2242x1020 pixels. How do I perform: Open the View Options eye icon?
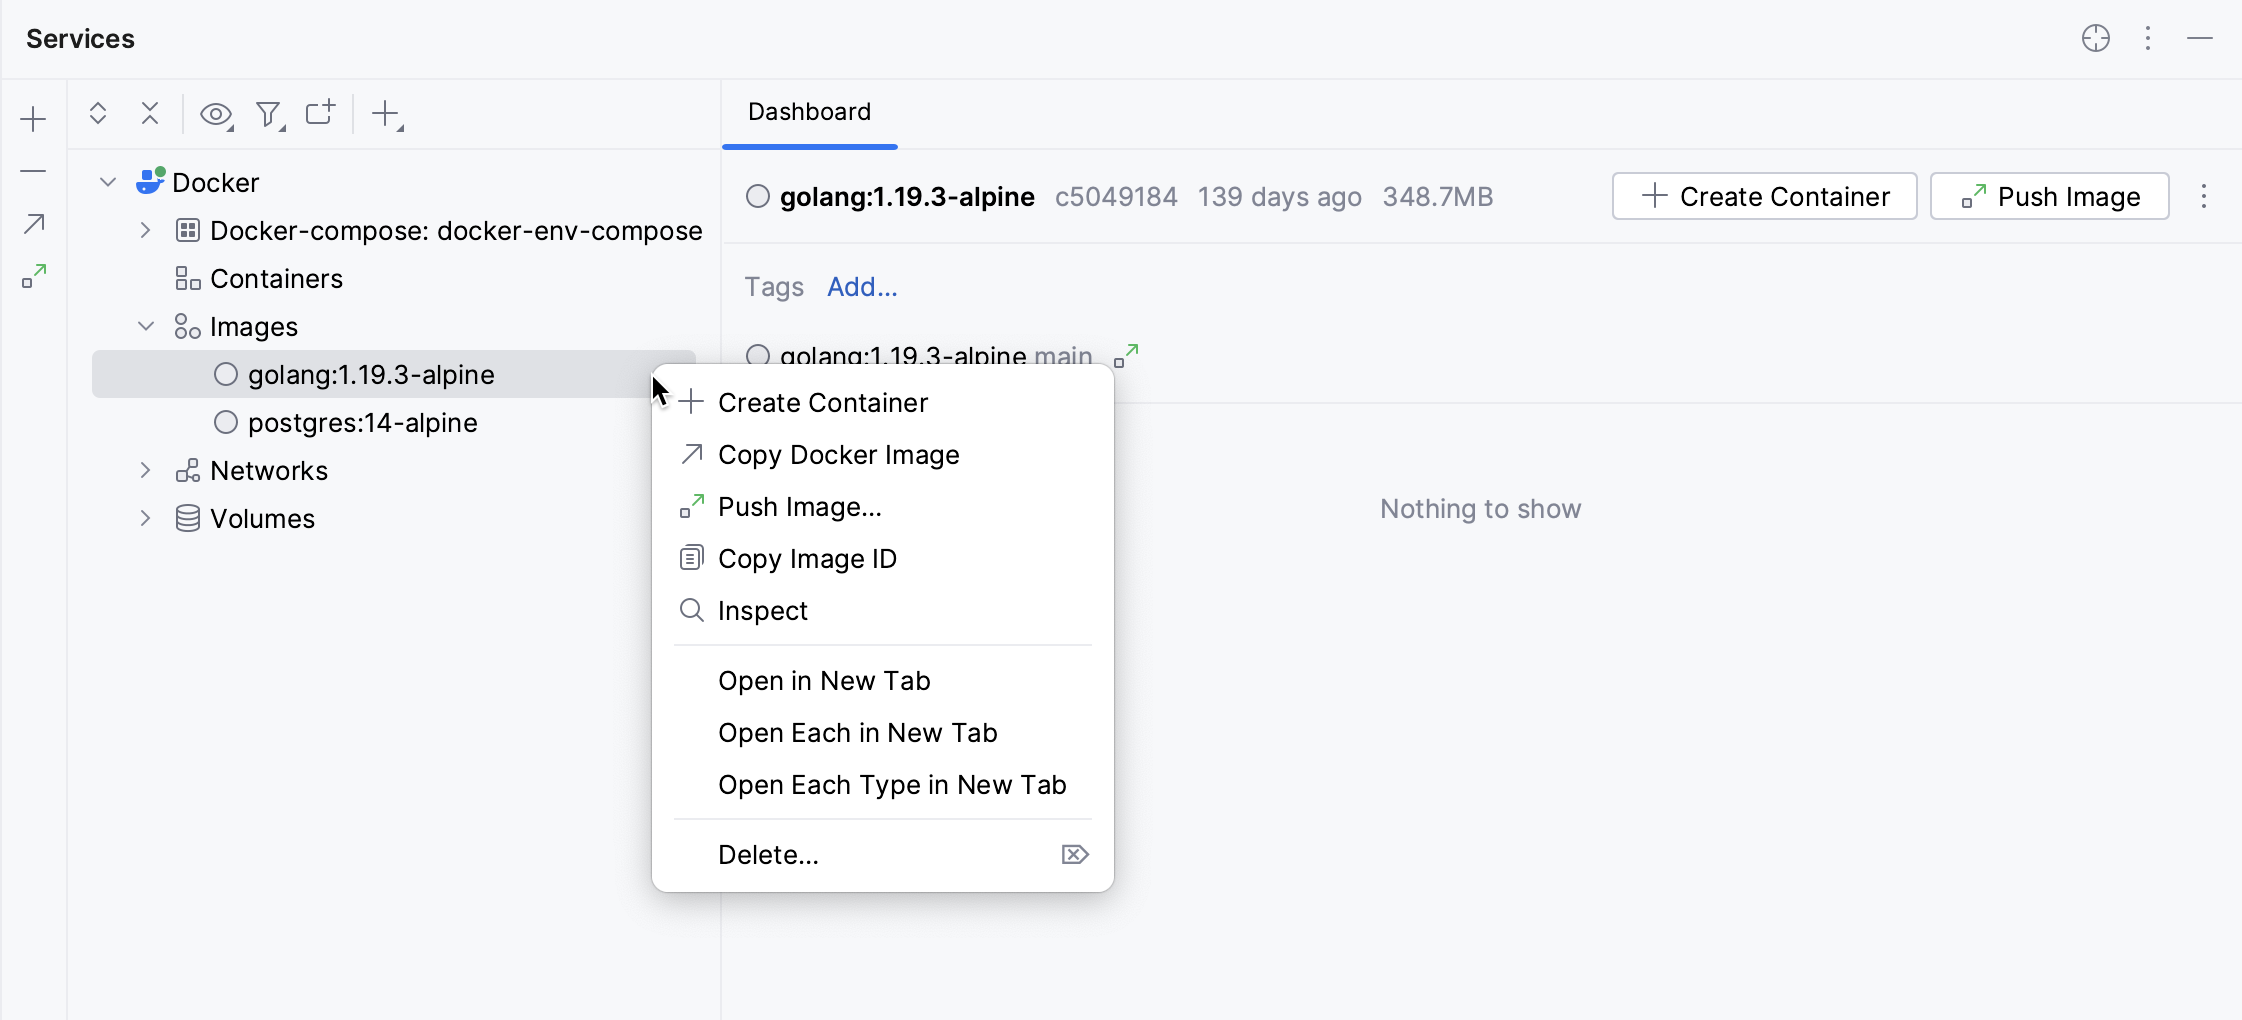pyautogui.click(x=216, y=113)
